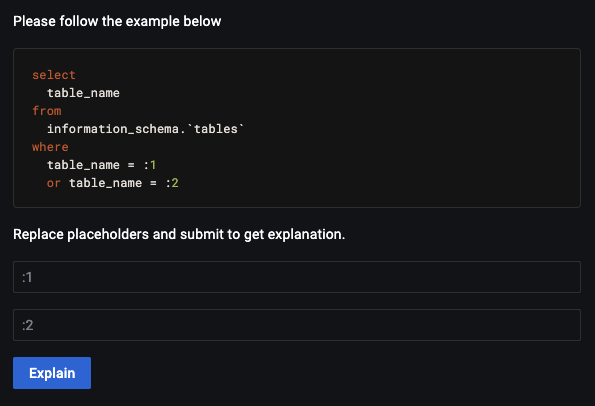Click the :1 placeholder input field
This screenshot has width=595, height=406.
297,277
